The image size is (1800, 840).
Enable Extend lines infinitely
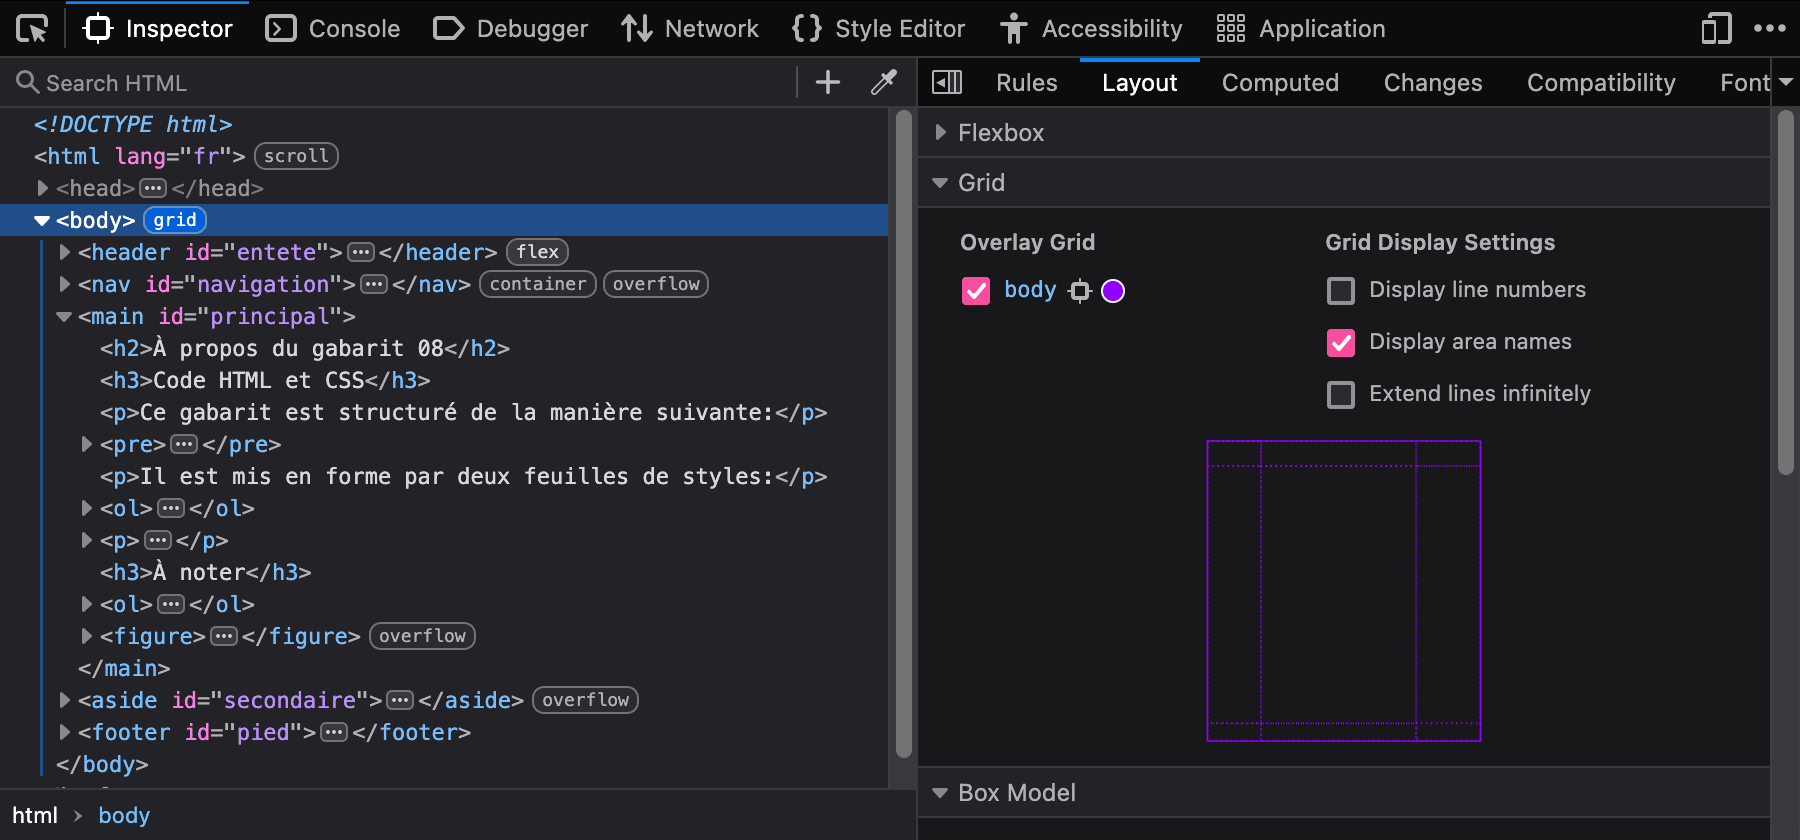[x=1341, y=395]
